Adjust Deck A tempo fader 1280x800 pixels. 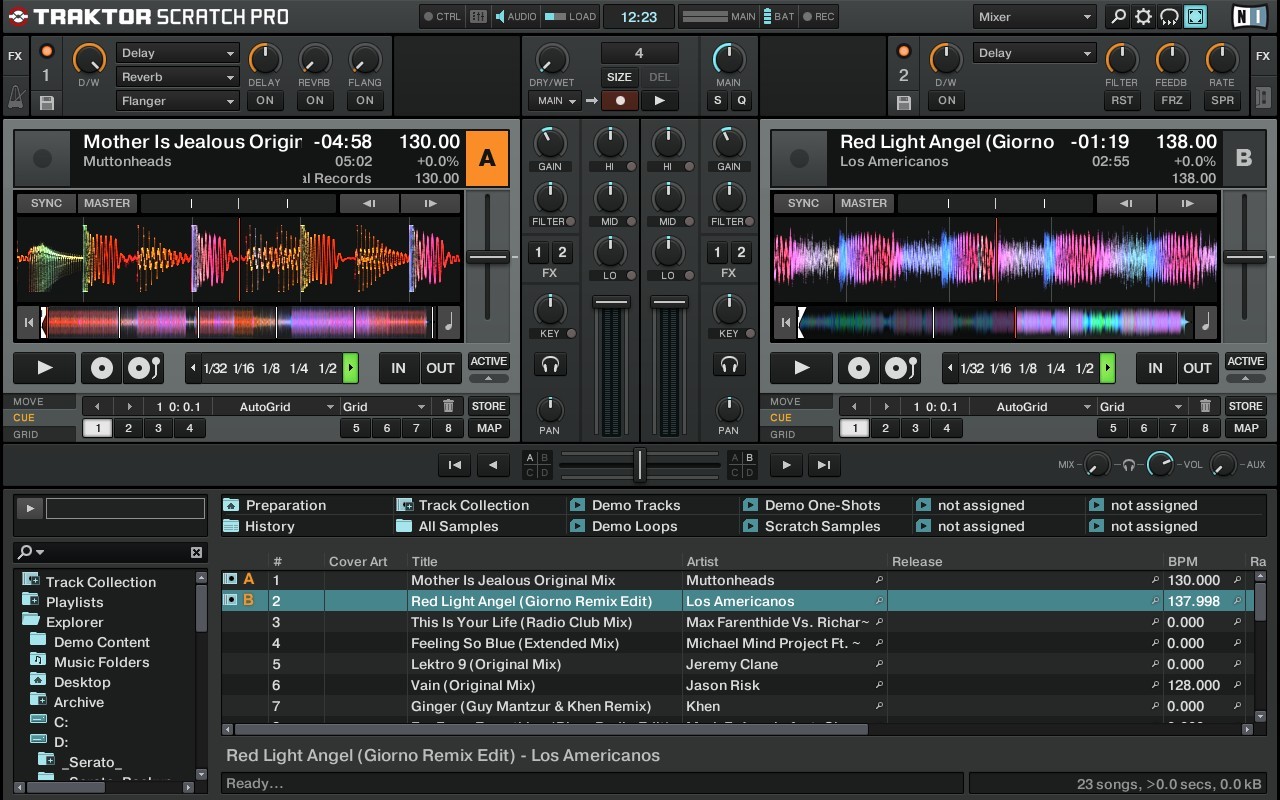point(488,257)
